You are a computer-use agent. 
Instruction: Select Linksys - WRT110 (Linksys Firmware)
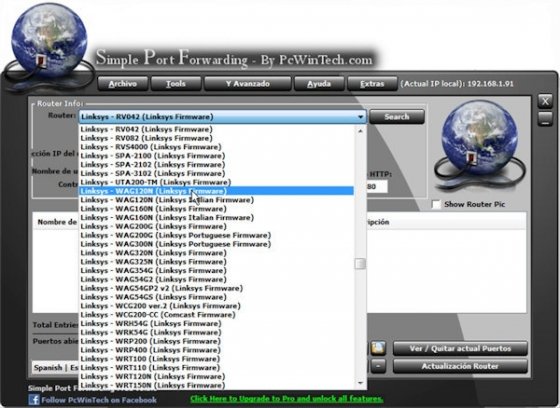click(216, 368)
